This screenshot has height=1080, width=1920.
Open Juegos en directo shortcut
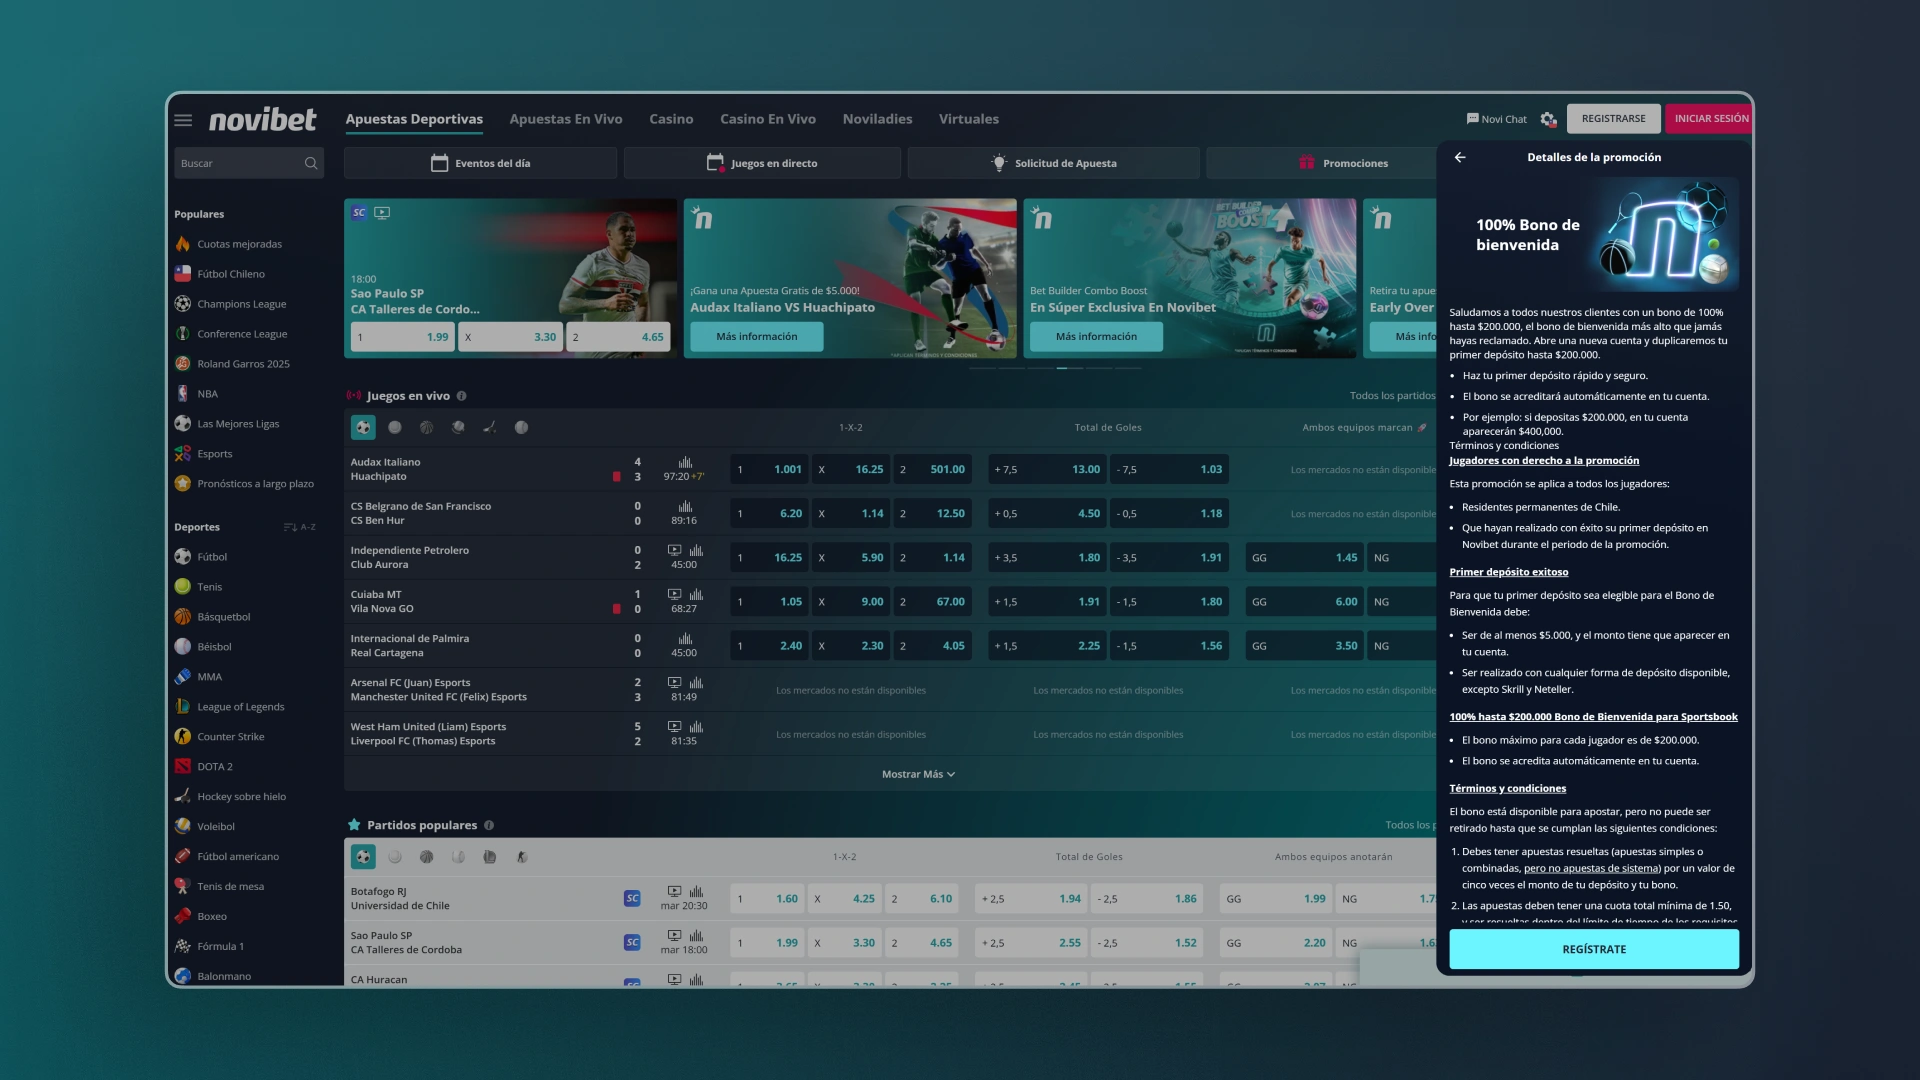(x=762, y=163)
